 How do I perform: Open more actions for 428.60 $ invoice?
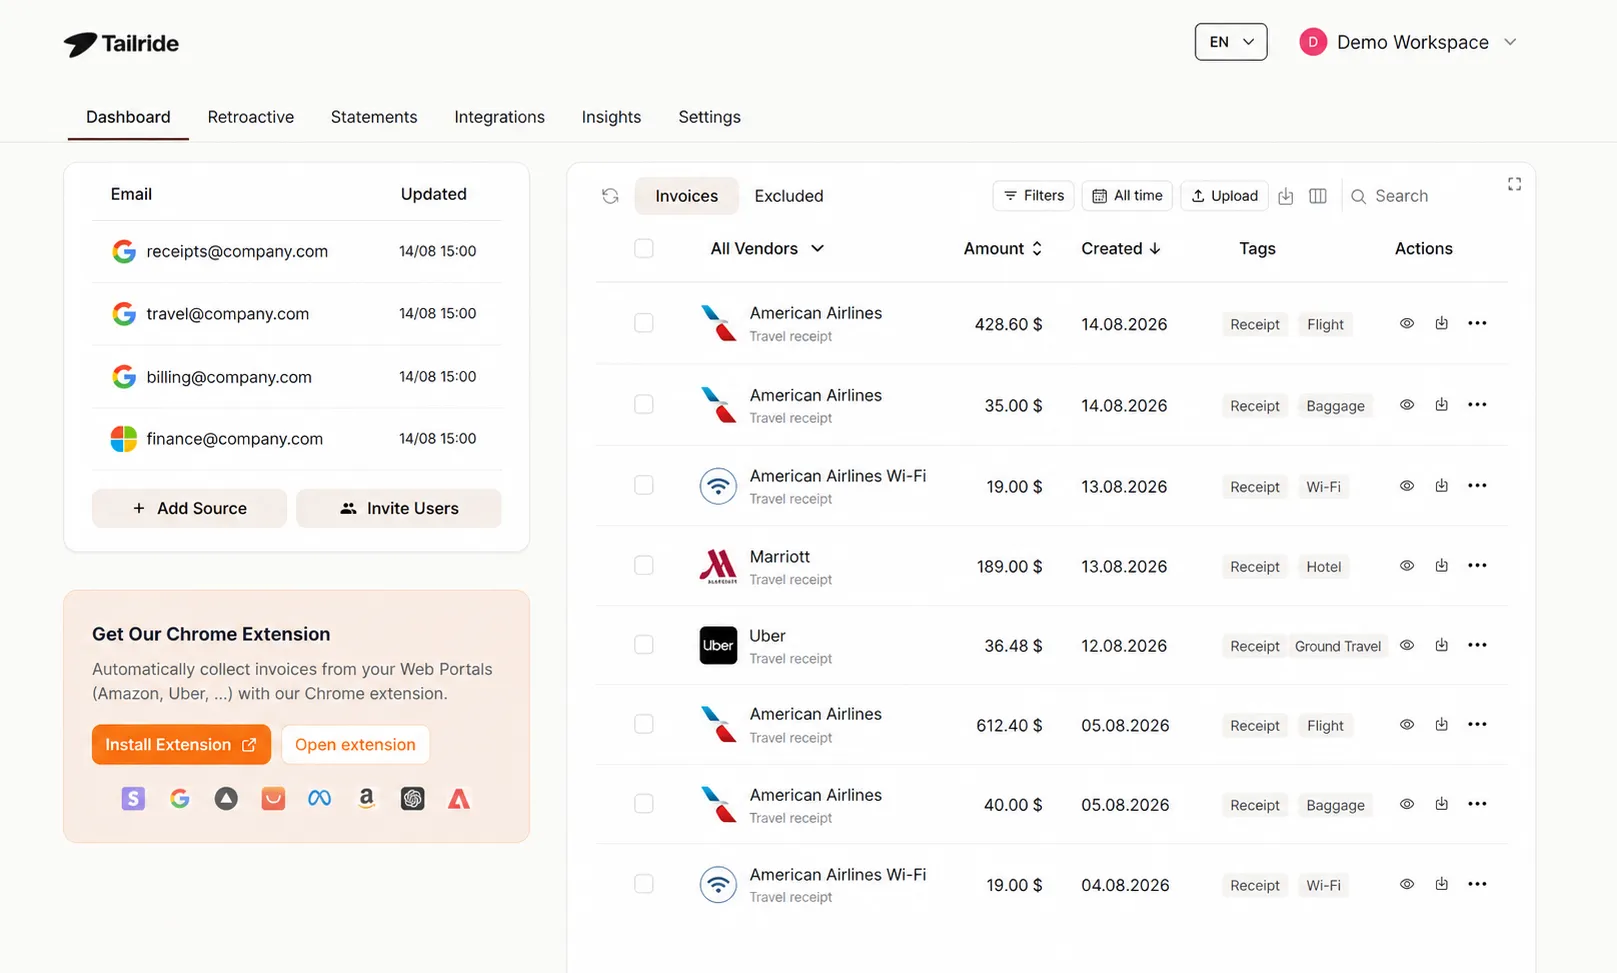click(x=1477, y=323)
